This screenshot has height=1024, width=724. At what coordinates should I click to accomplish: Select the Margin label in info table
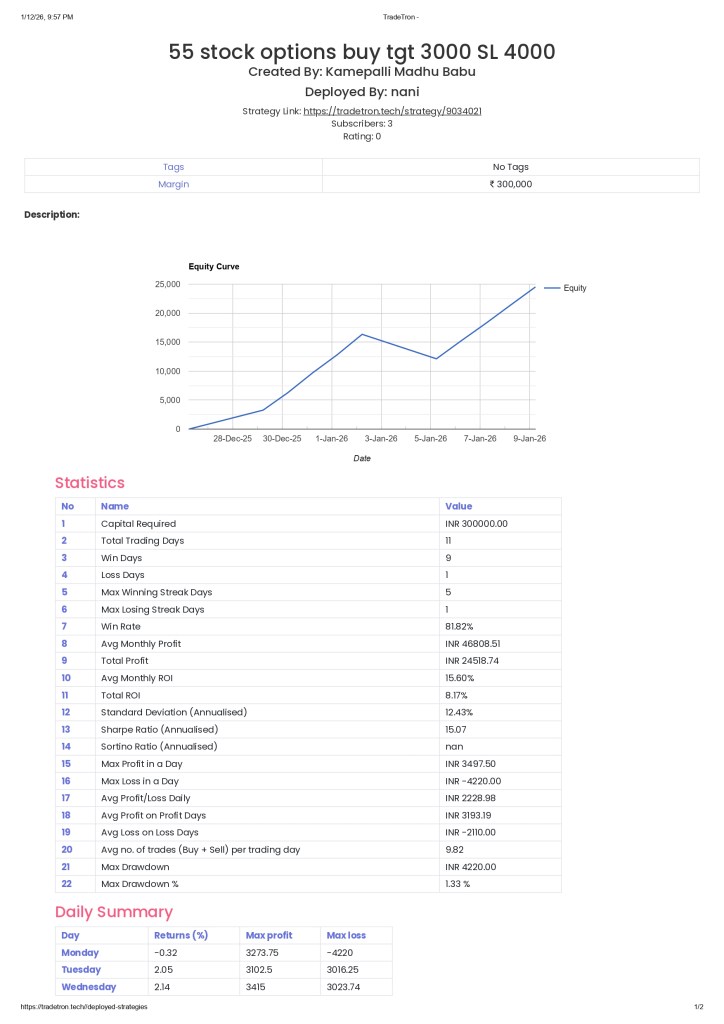(173, 184)
